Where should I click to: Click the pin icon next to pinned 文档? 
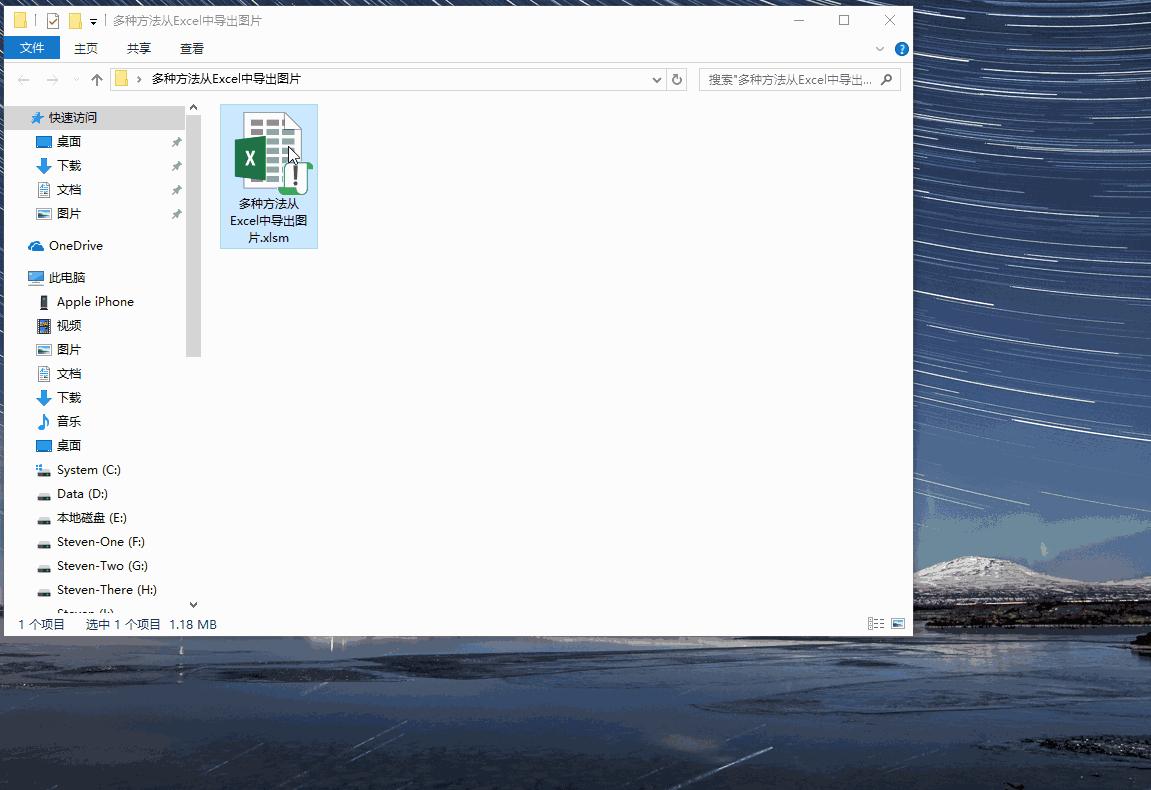click(176, 190)
